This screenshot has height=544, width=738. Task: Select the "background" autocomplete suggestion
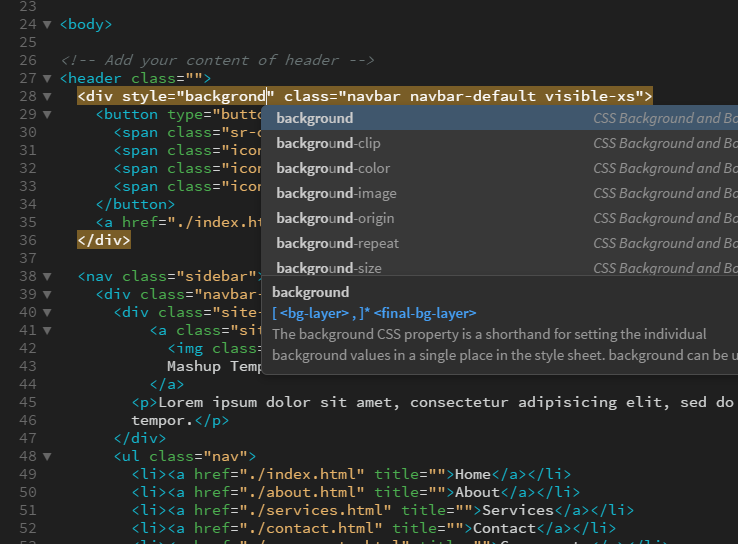[315, 118]
